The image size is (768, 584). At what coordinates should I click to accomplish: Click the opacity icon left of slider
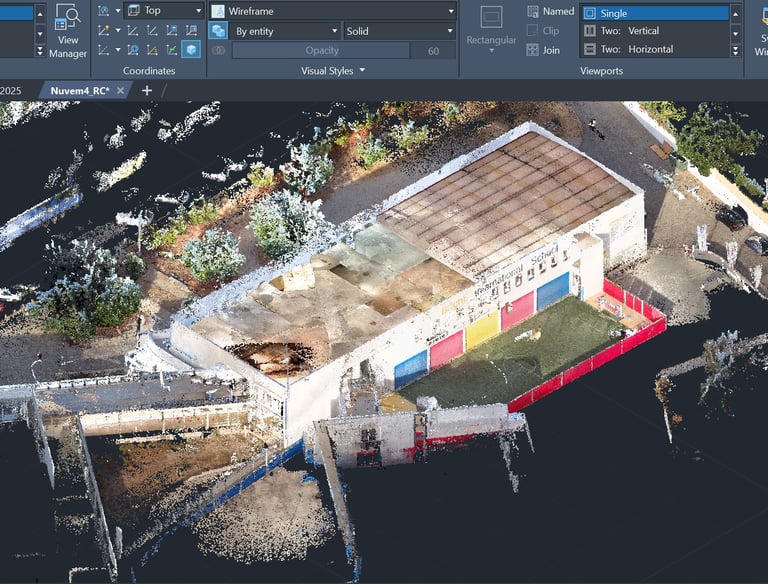pyautogui.click(x=218, y=50)
